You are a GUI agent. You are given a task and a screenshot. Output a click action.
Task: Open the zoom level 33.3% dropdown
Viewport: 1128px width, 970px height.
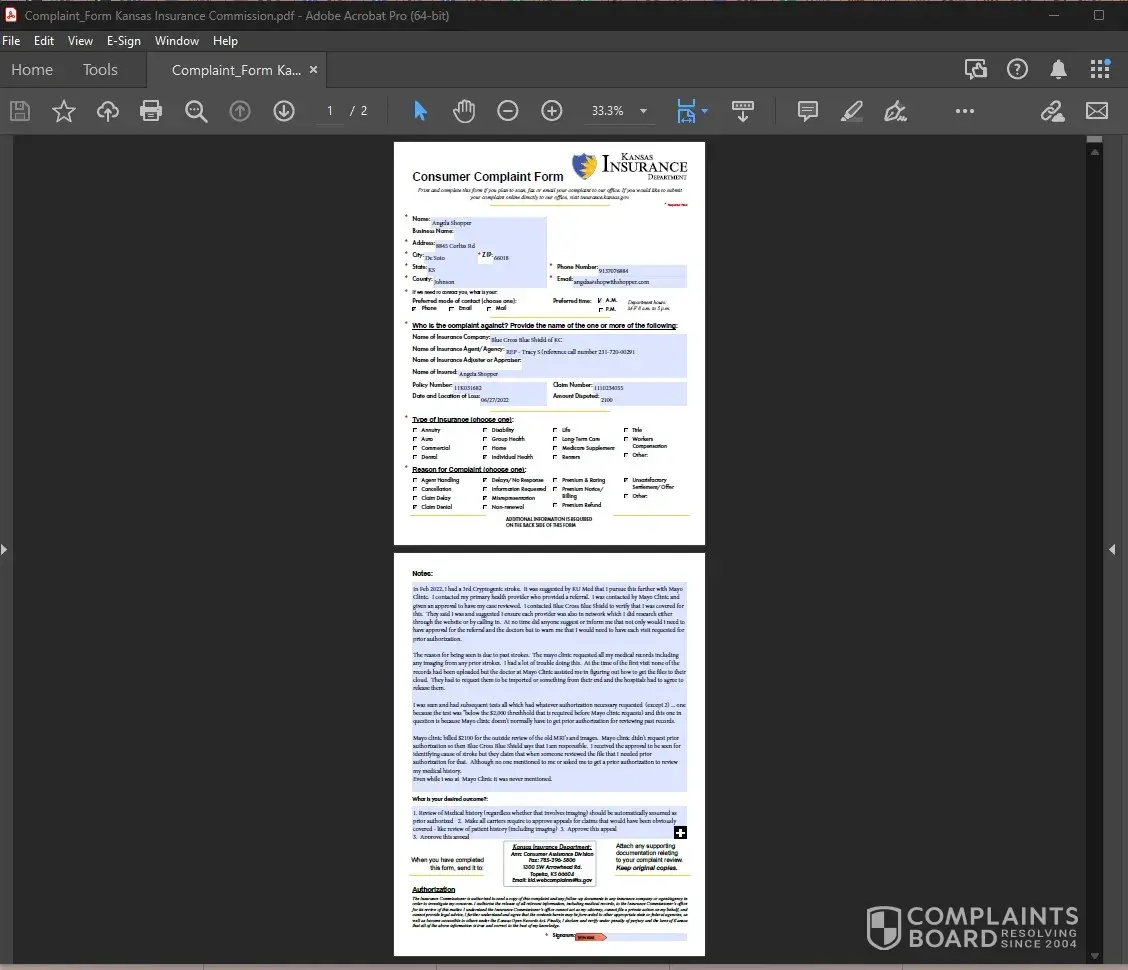pos(643,111)
